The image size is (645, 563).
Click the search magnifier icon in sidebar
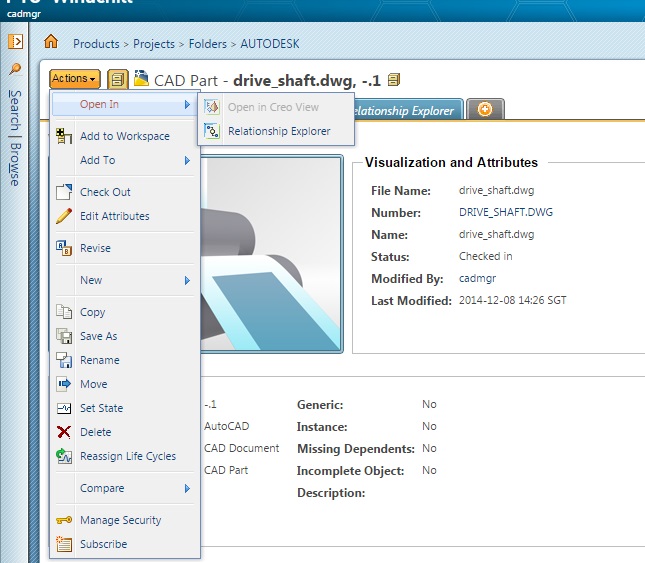(x=15, y=69)
